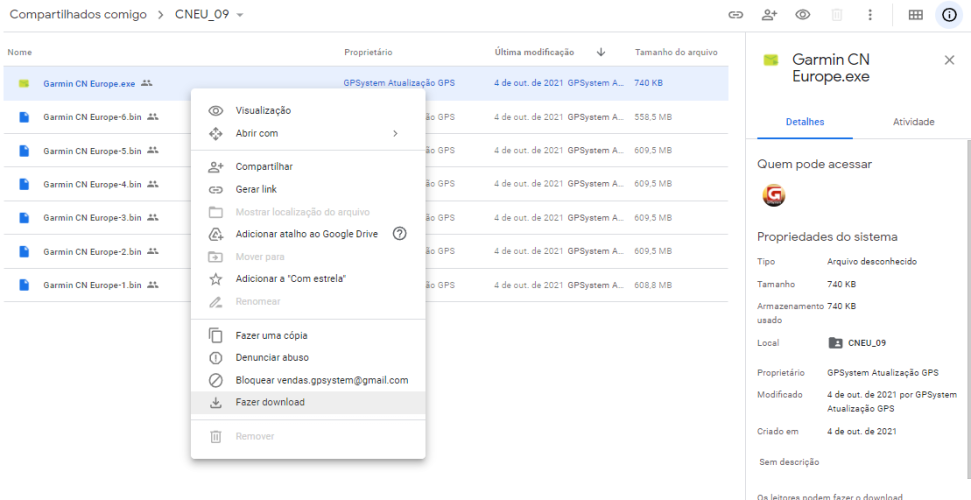The height and width of the screenshot is (500, 971).
Task: Switch to the Atividade tab
Action: pyautogui.click(x=913, y=122)
